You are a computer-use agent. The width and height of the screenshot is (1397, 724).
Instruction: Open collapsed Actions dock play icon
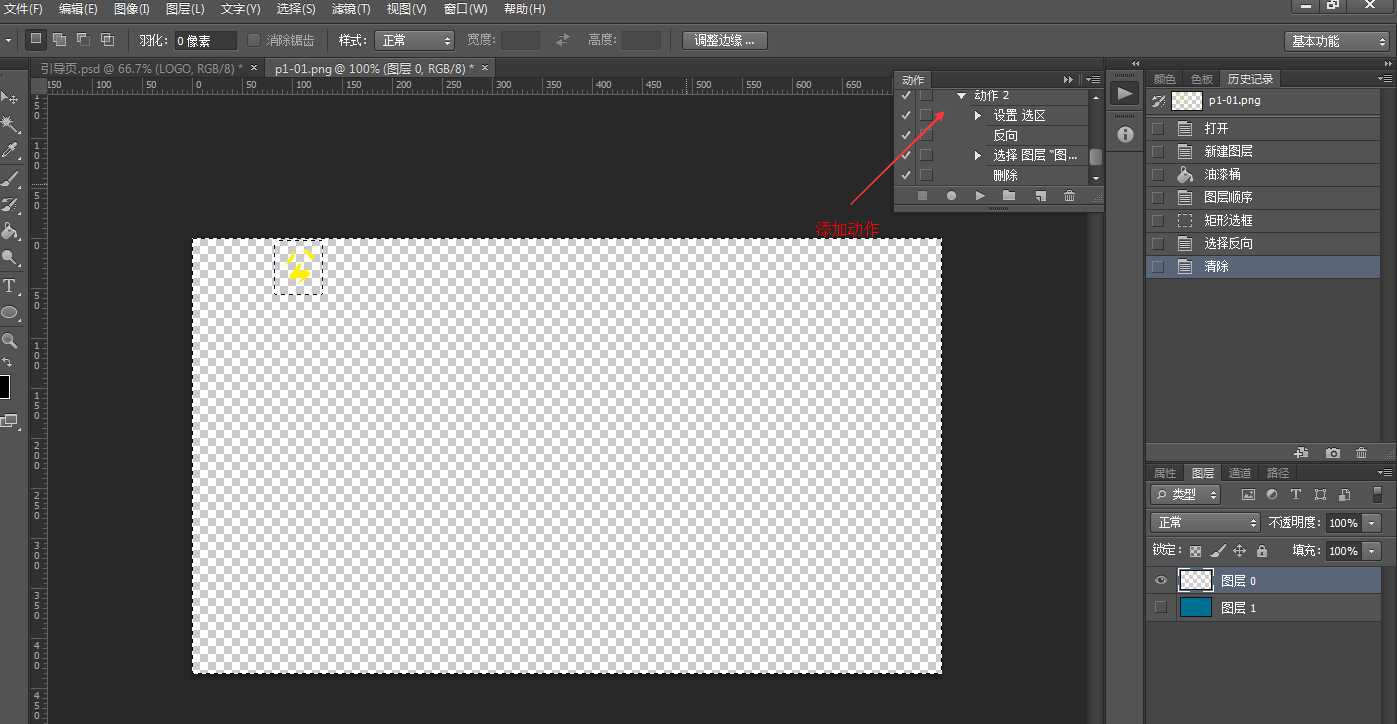(1125, 94)
